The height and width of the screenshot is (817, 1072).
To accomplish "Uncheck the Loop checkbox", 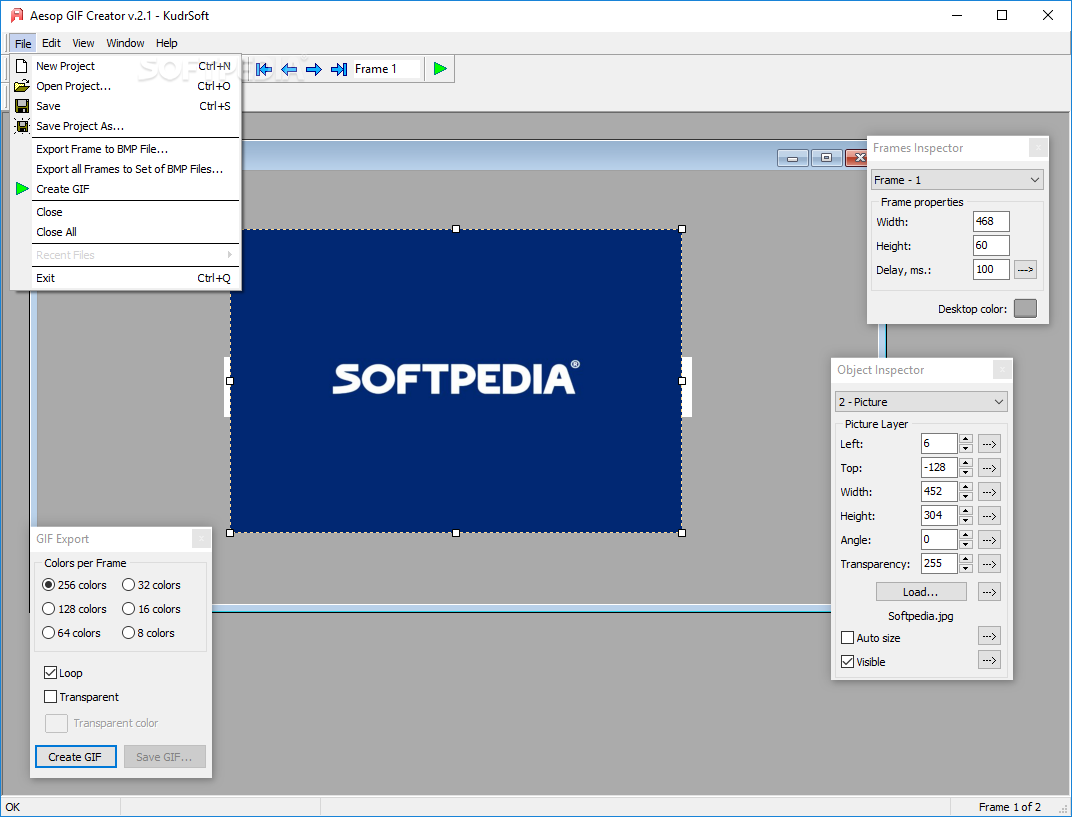I will 51,673.
